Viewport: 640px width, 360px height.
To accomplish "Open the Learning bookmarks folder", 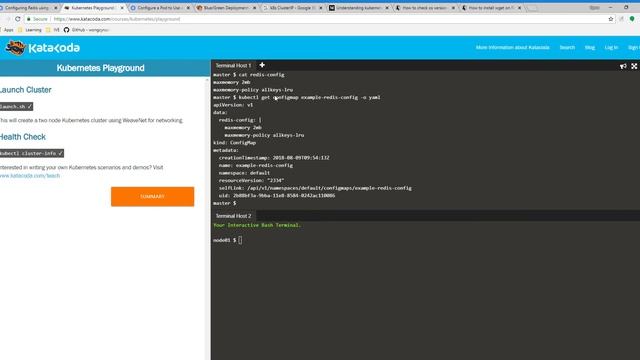I will [30, 30].
